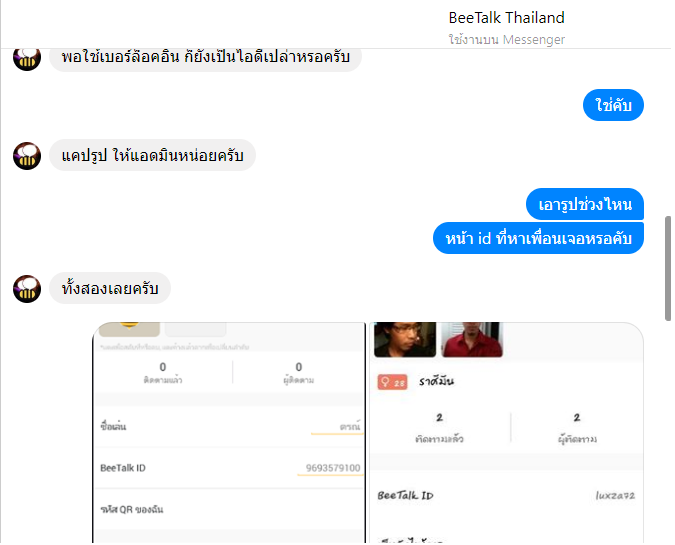Screen dimensions: 675x545
Task: Open the profile photo of man with glasses
Action: (x=405, y=339)
